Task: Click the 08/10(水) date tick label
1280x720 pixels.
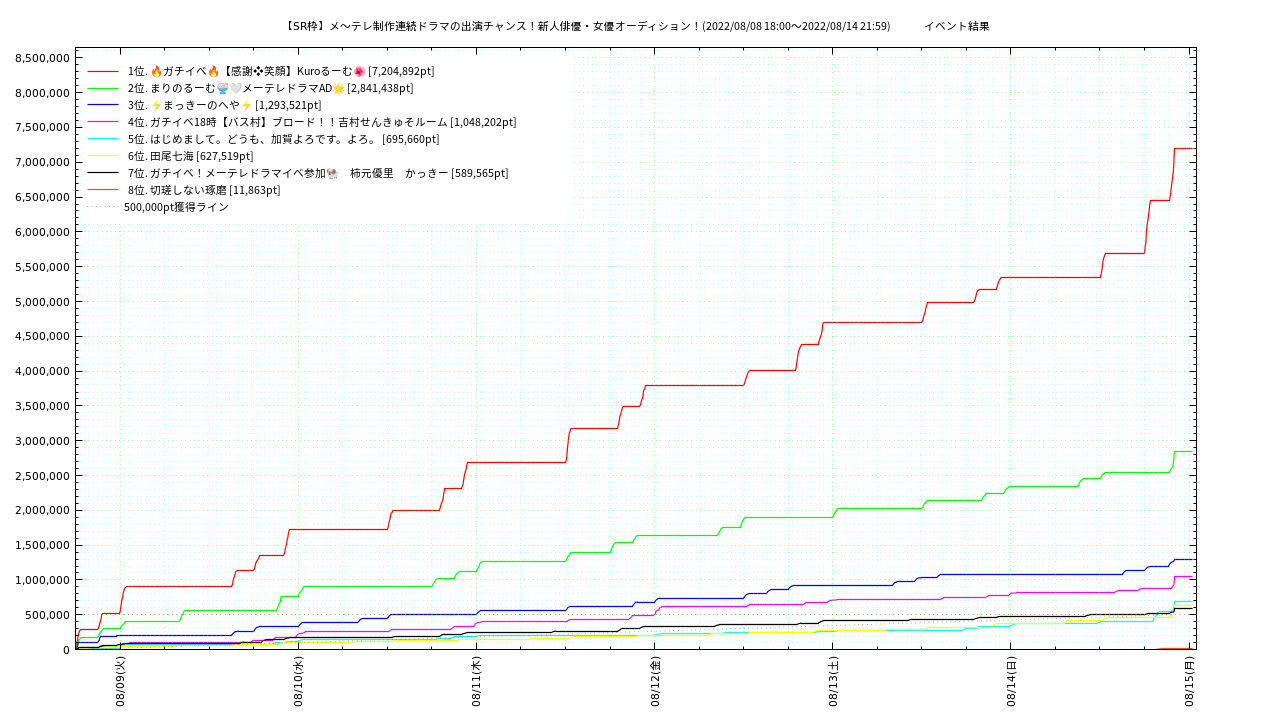Action: (x=298, y=682)
